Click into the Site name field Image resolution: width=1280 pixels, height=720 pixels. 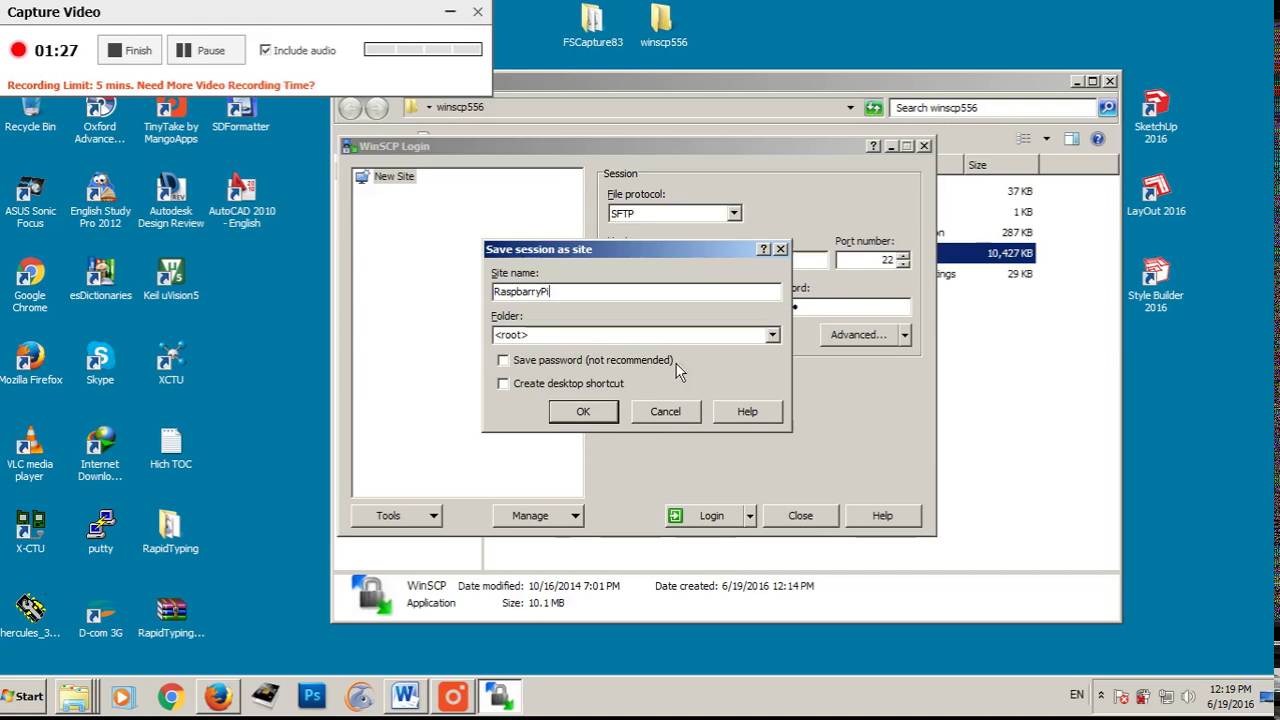tap(636, 291)
